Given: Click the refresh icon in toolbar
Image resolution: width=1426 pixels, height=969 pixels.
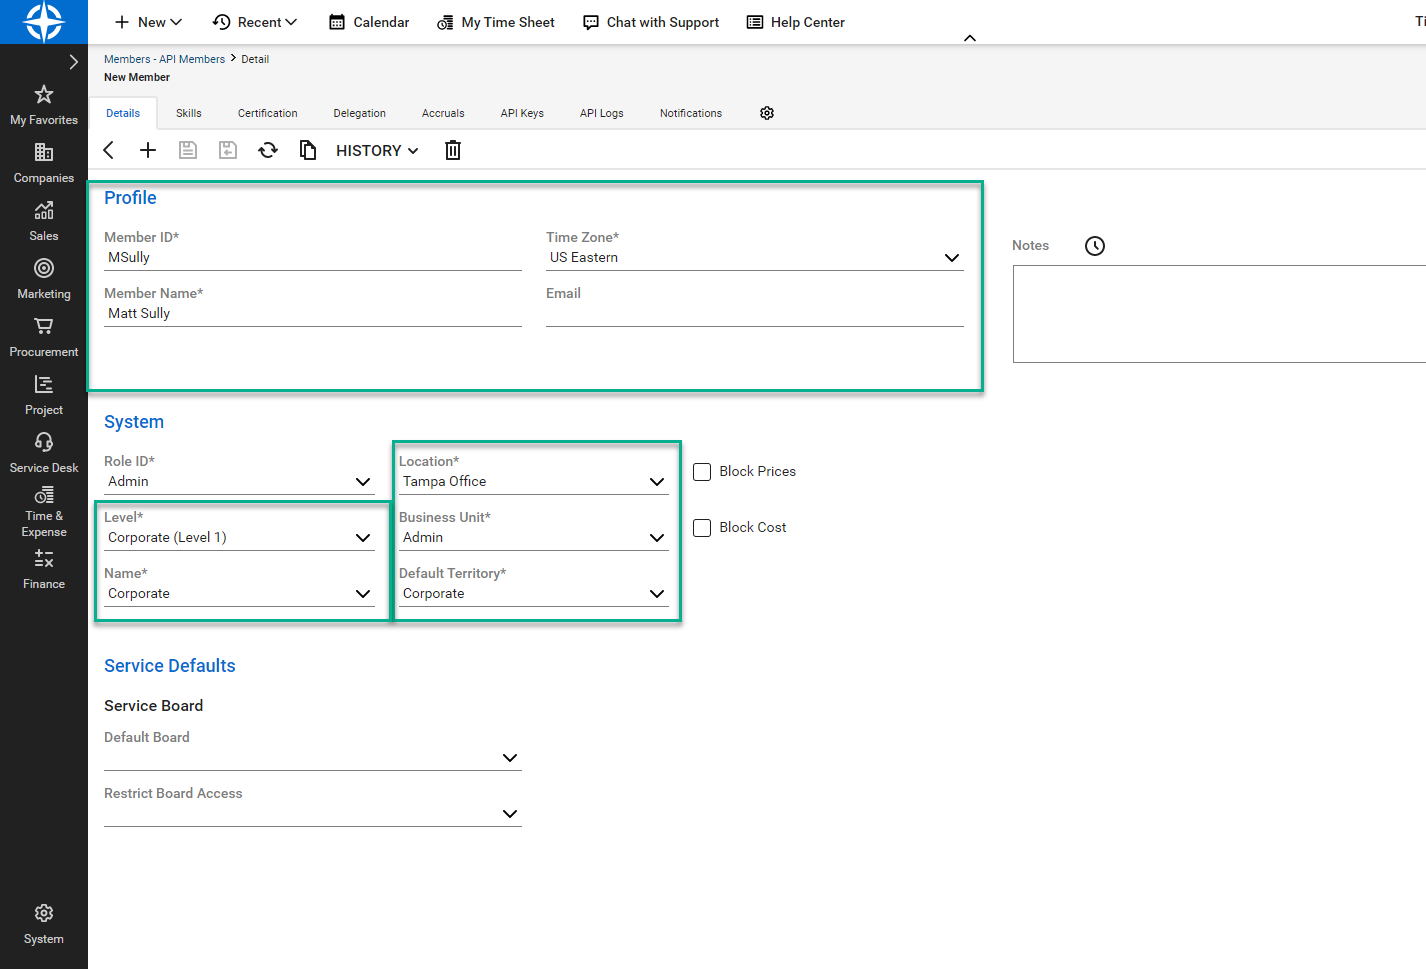Looking at the screenshot, I should click(x=268, y=150).
